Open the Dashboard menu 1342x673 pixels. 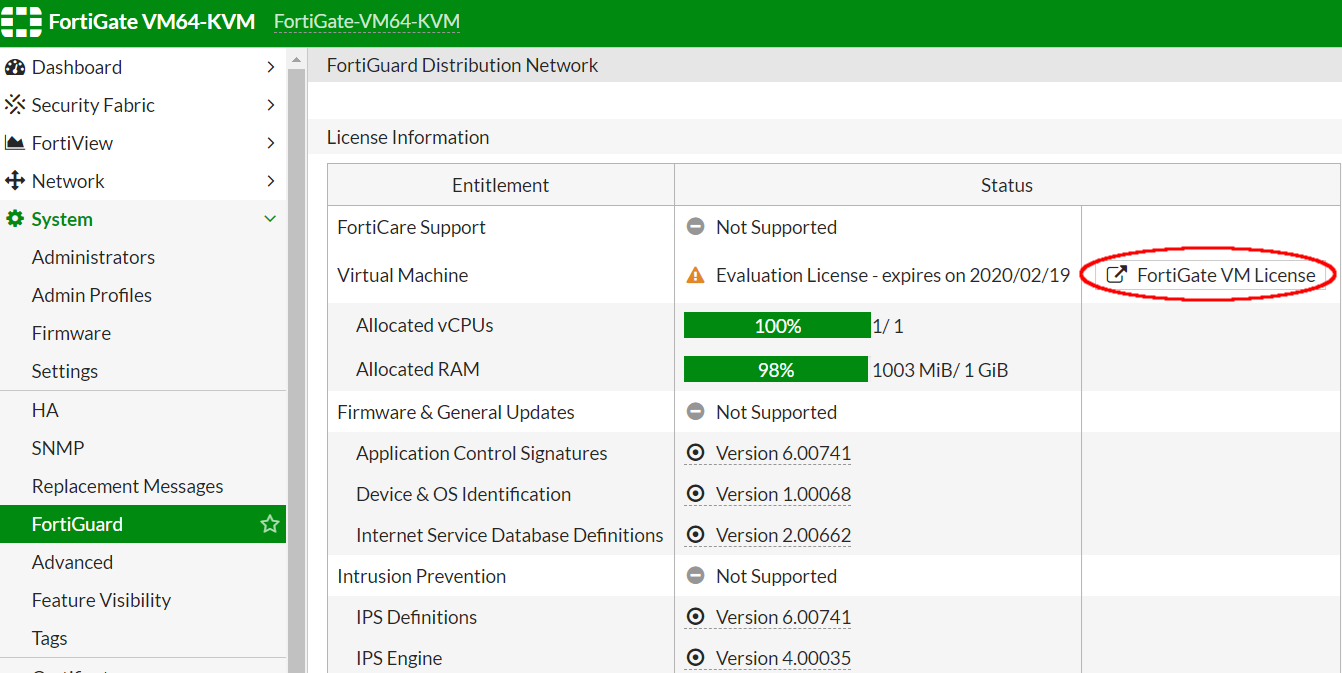143,67
